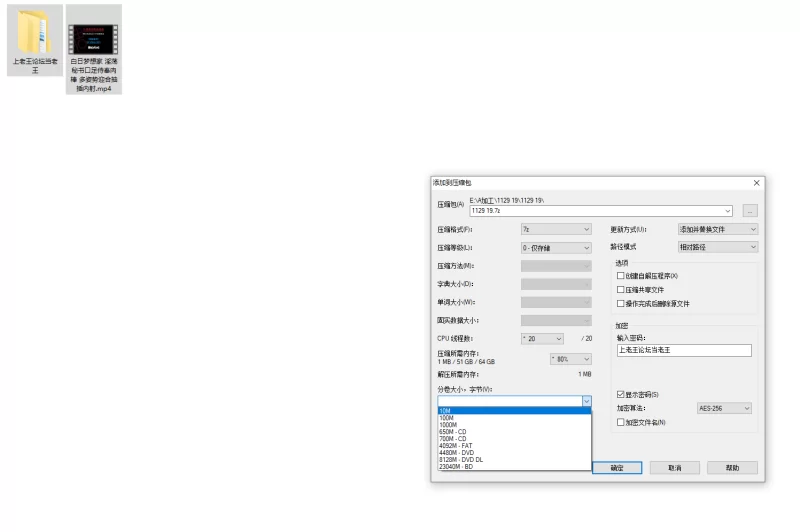Select the 4480M - DVD option
800x532 pixels.
pos(514,452)
